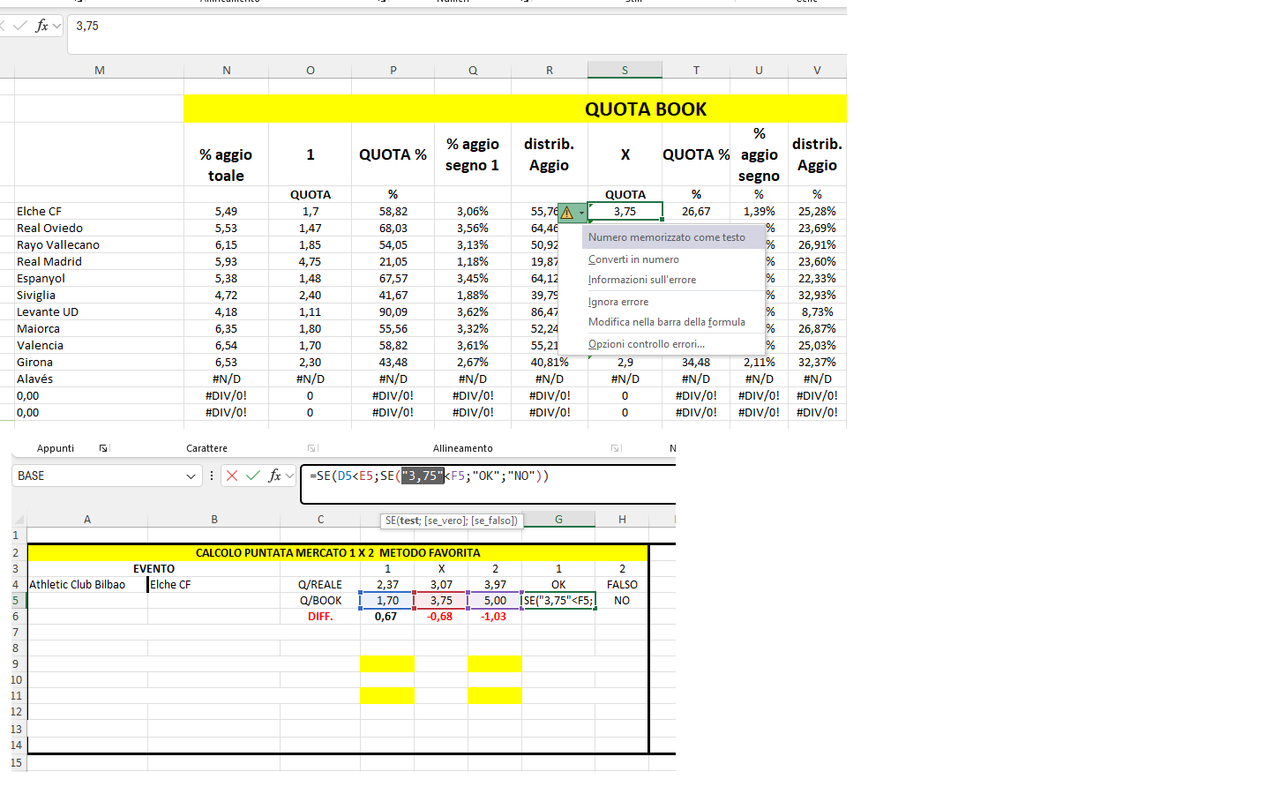Image resolution: width=1280 pixels, height=787 pixels.
Task: Click the 32,93% cell in the Siviglia row
Action: (x=817, y=295)
